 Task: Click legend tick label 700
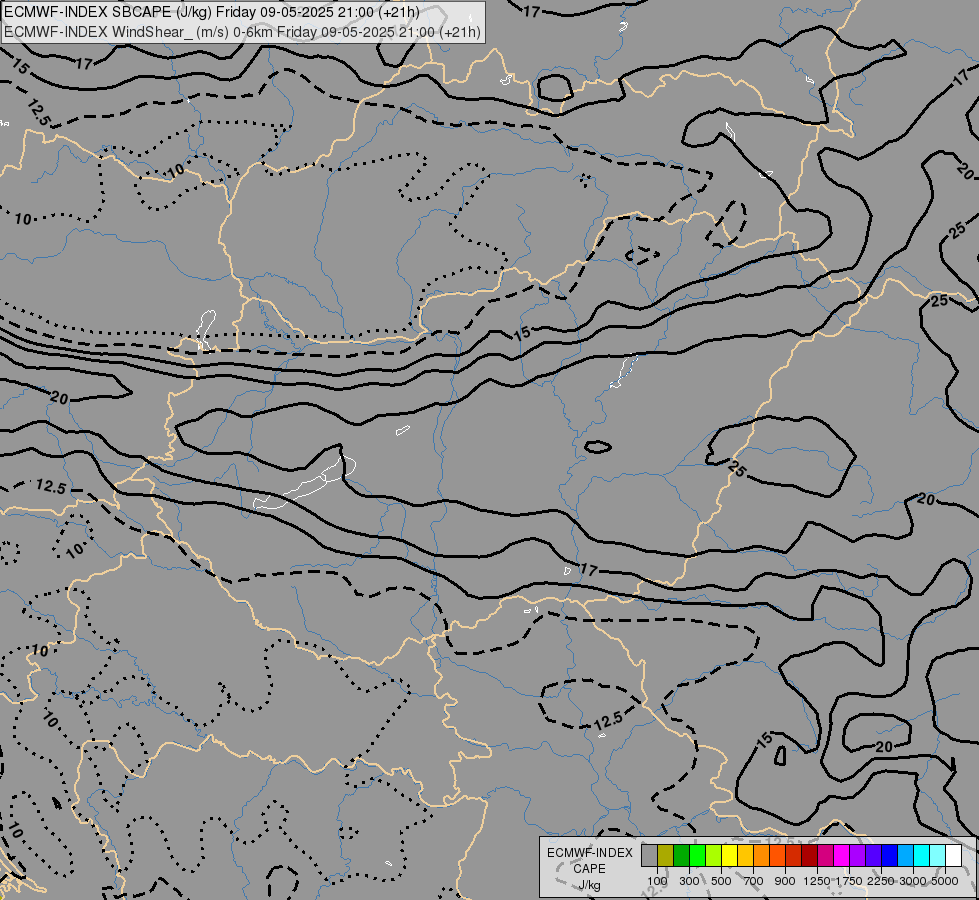pyautogui.click(x=754, y=881)
